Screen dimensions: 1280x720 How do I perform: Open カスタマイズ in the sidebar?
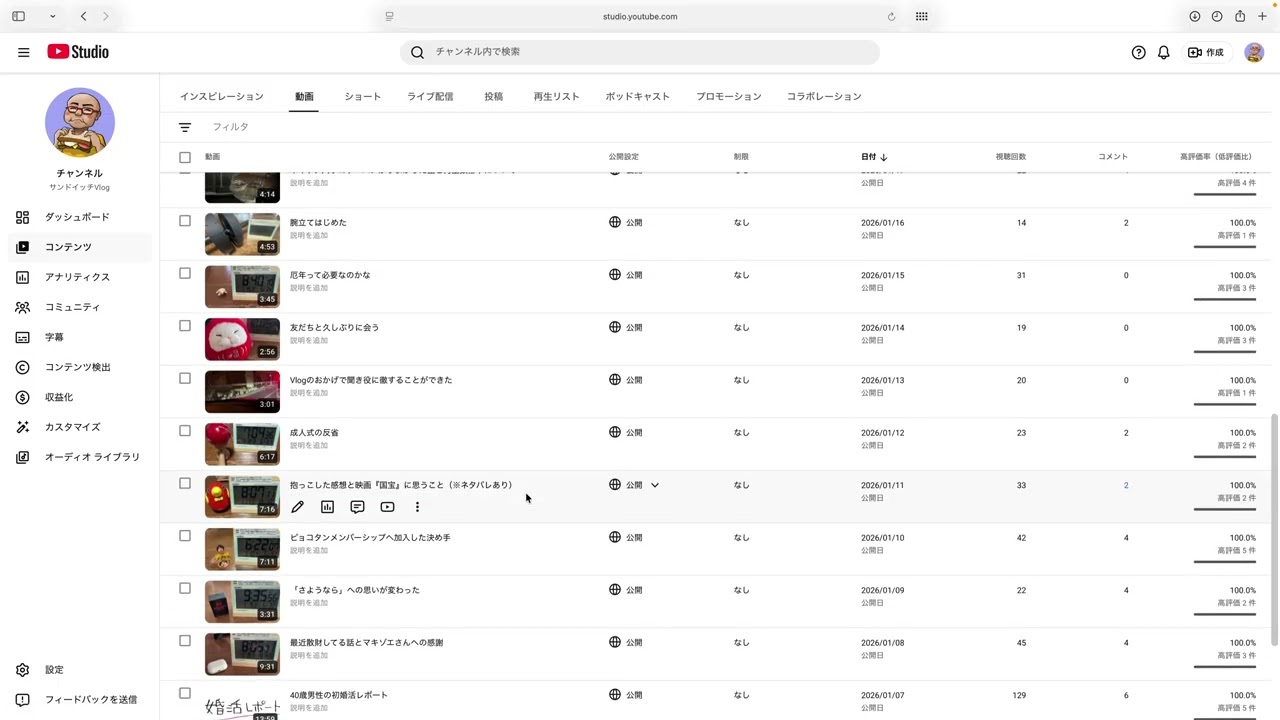click(80, 427)
